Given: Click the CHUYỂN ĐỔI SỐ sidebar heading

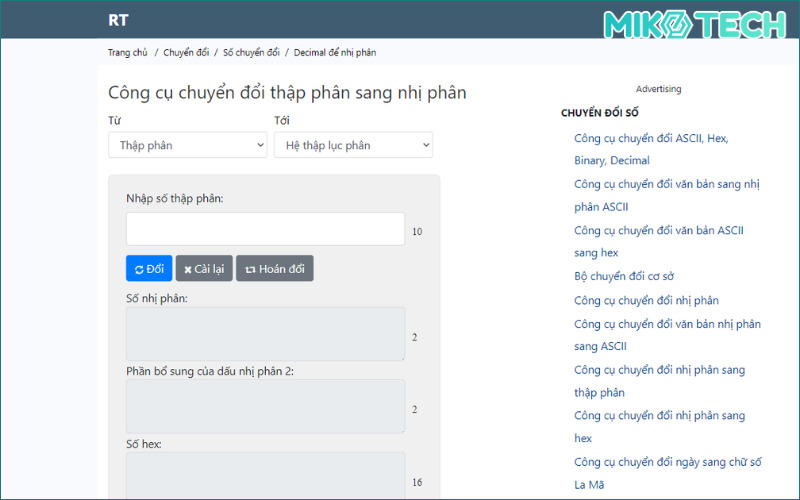Looking at the screenshot, I should pos(599,113).
